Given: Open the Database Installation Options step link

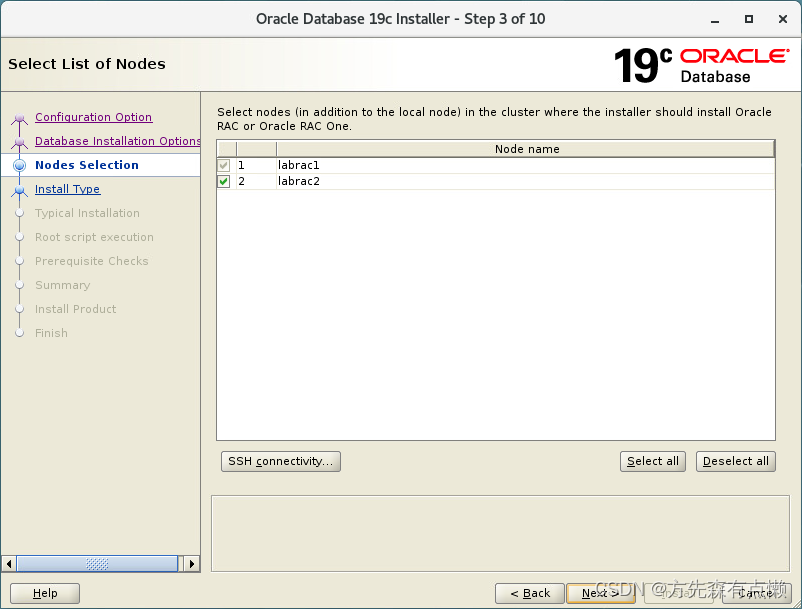Looking at the screenshot, I should [118, 141].
